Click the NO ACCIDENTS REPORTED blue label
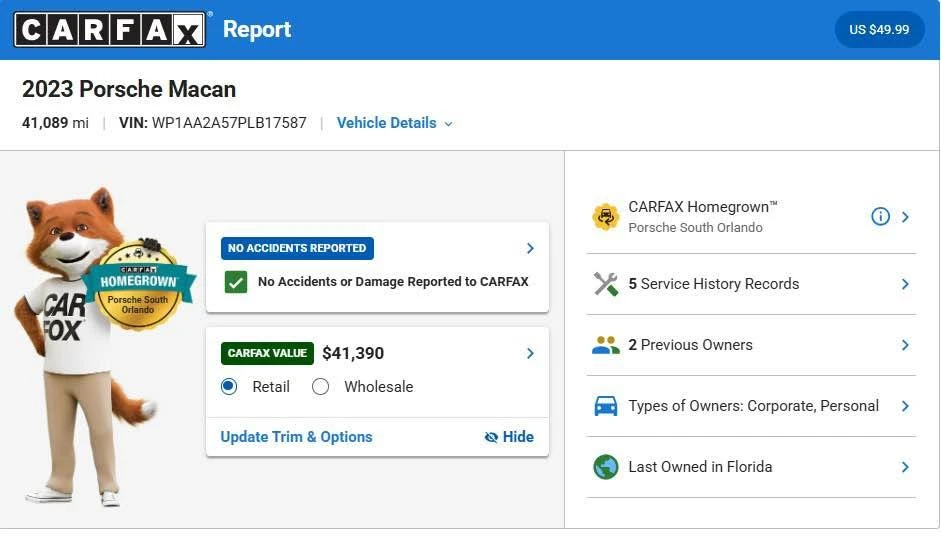The height and width of the screenshot is (544, 941). click(x=297, y=249)
